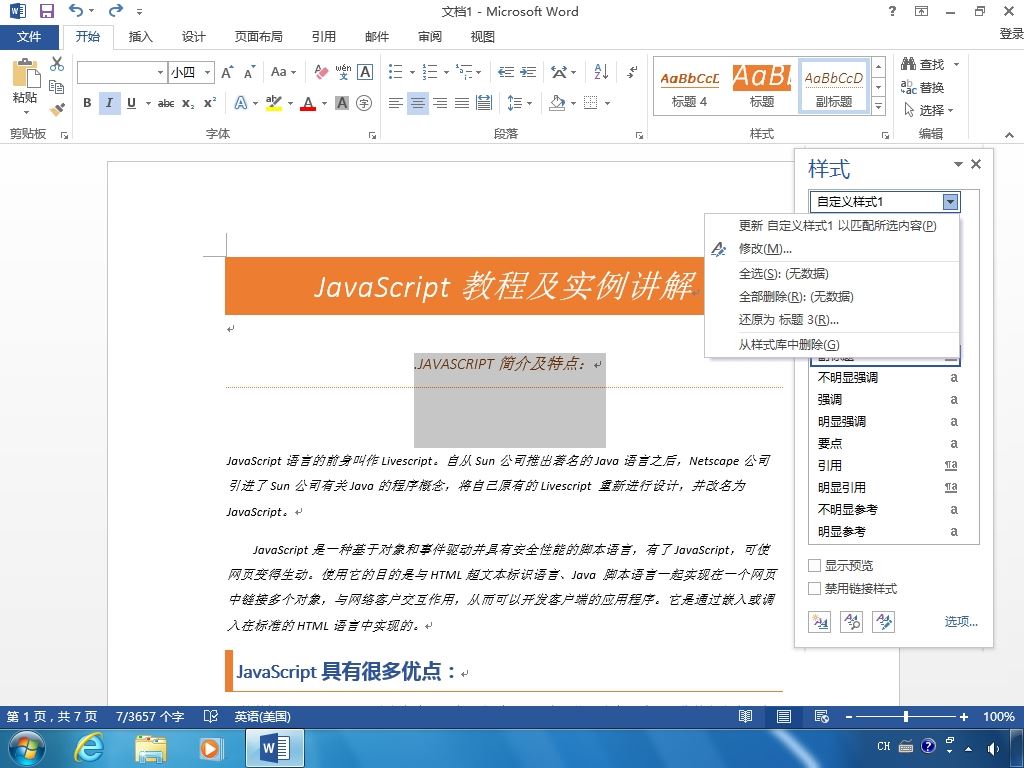Shrink font size with shrink font icon
This screenshot has height=768, width=1024.
(x=249, y=72)
